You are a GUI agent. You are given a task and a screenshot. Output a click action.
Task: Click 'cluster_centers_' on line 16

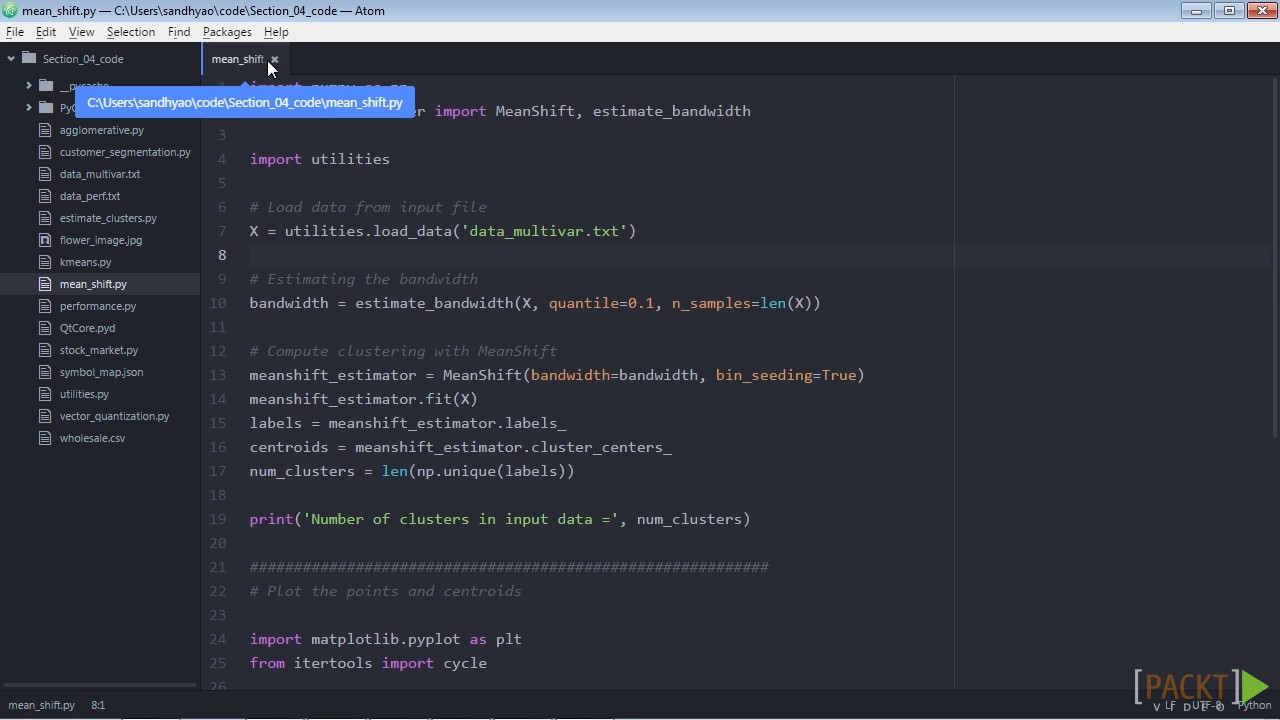tap(601, 447)
